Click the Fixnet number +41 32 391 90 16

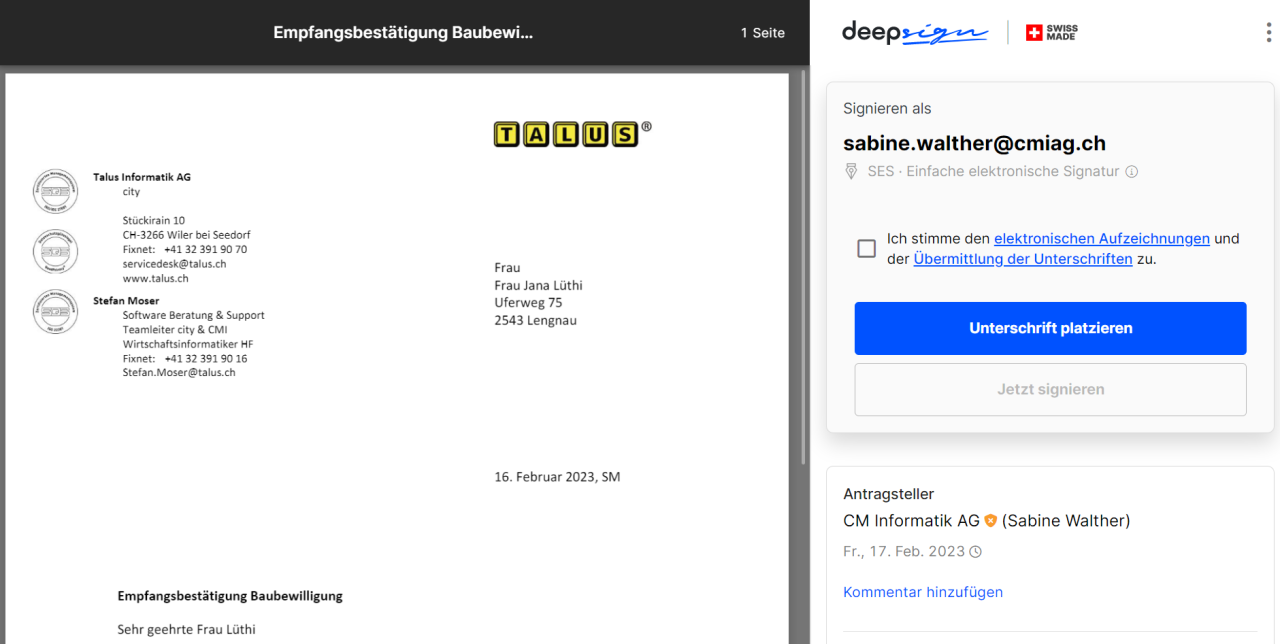pos(206,358)
